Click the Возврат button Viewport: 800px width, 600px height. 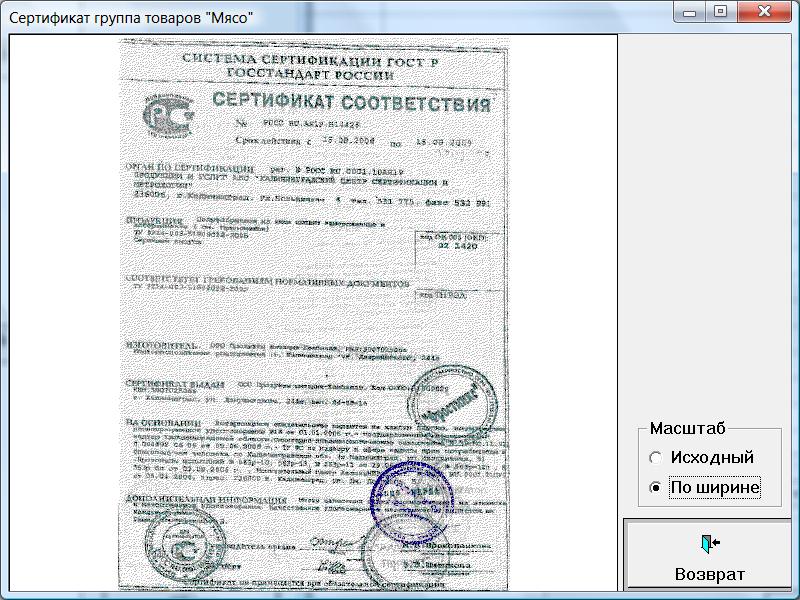tap(708, 555)
